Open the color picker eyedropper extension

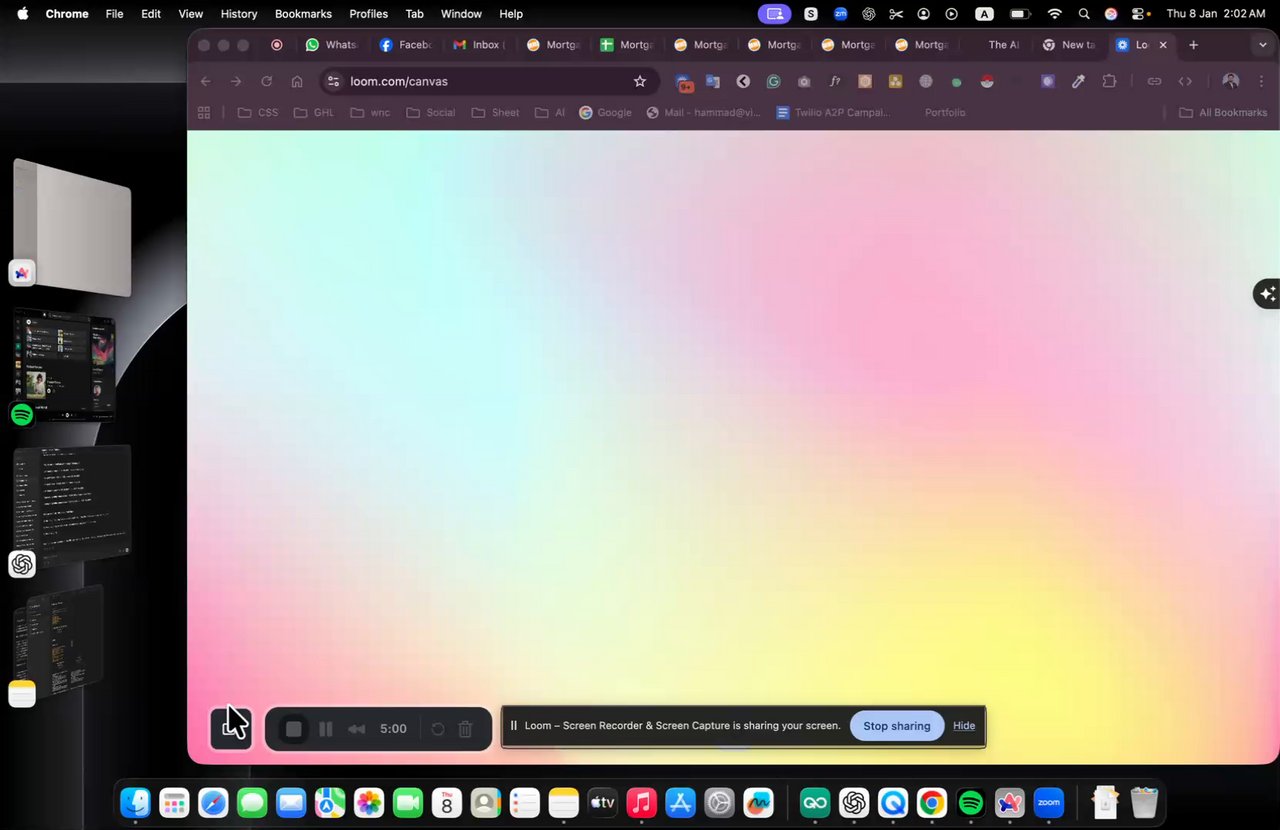tap(1078, 82)
